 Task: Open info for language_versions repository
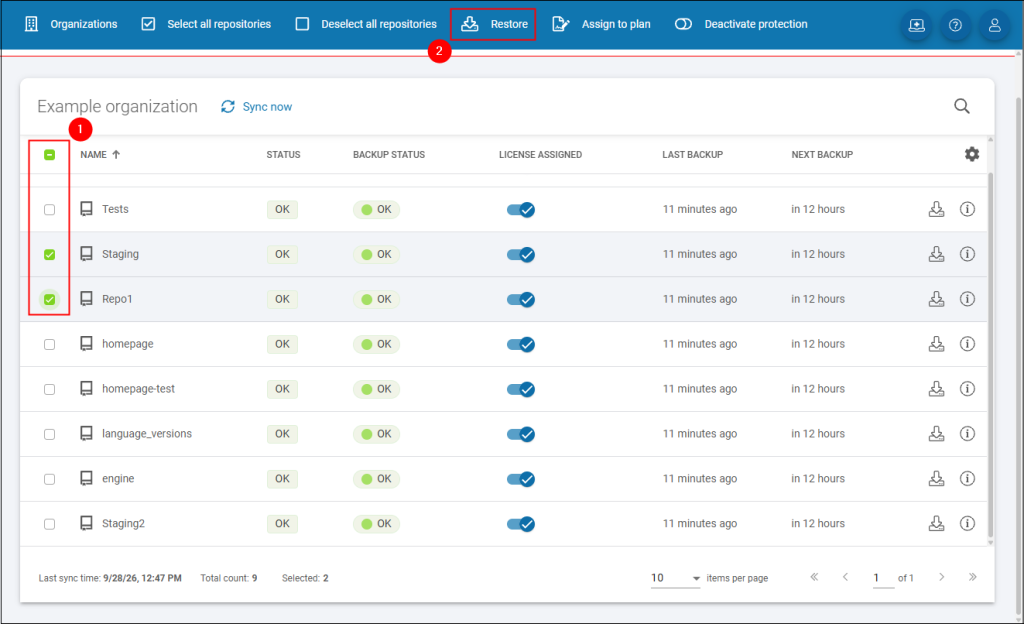point(967,434)
